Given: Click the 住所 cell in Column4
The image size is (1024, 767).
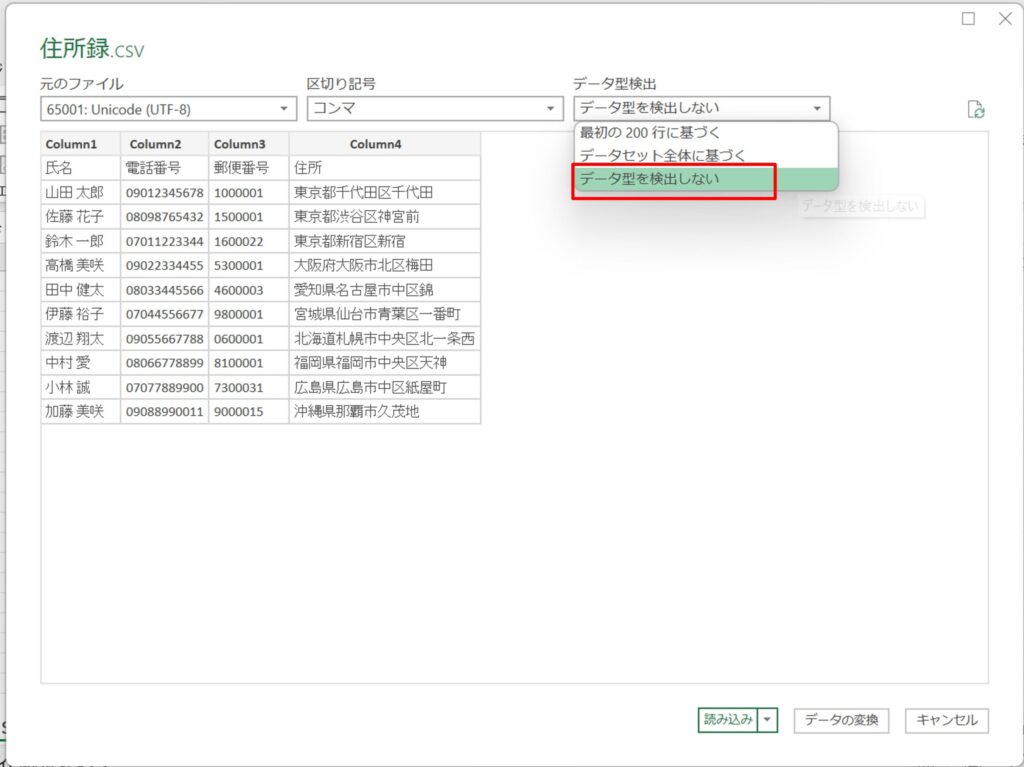Looking at the screenshot, I should 385,168.
